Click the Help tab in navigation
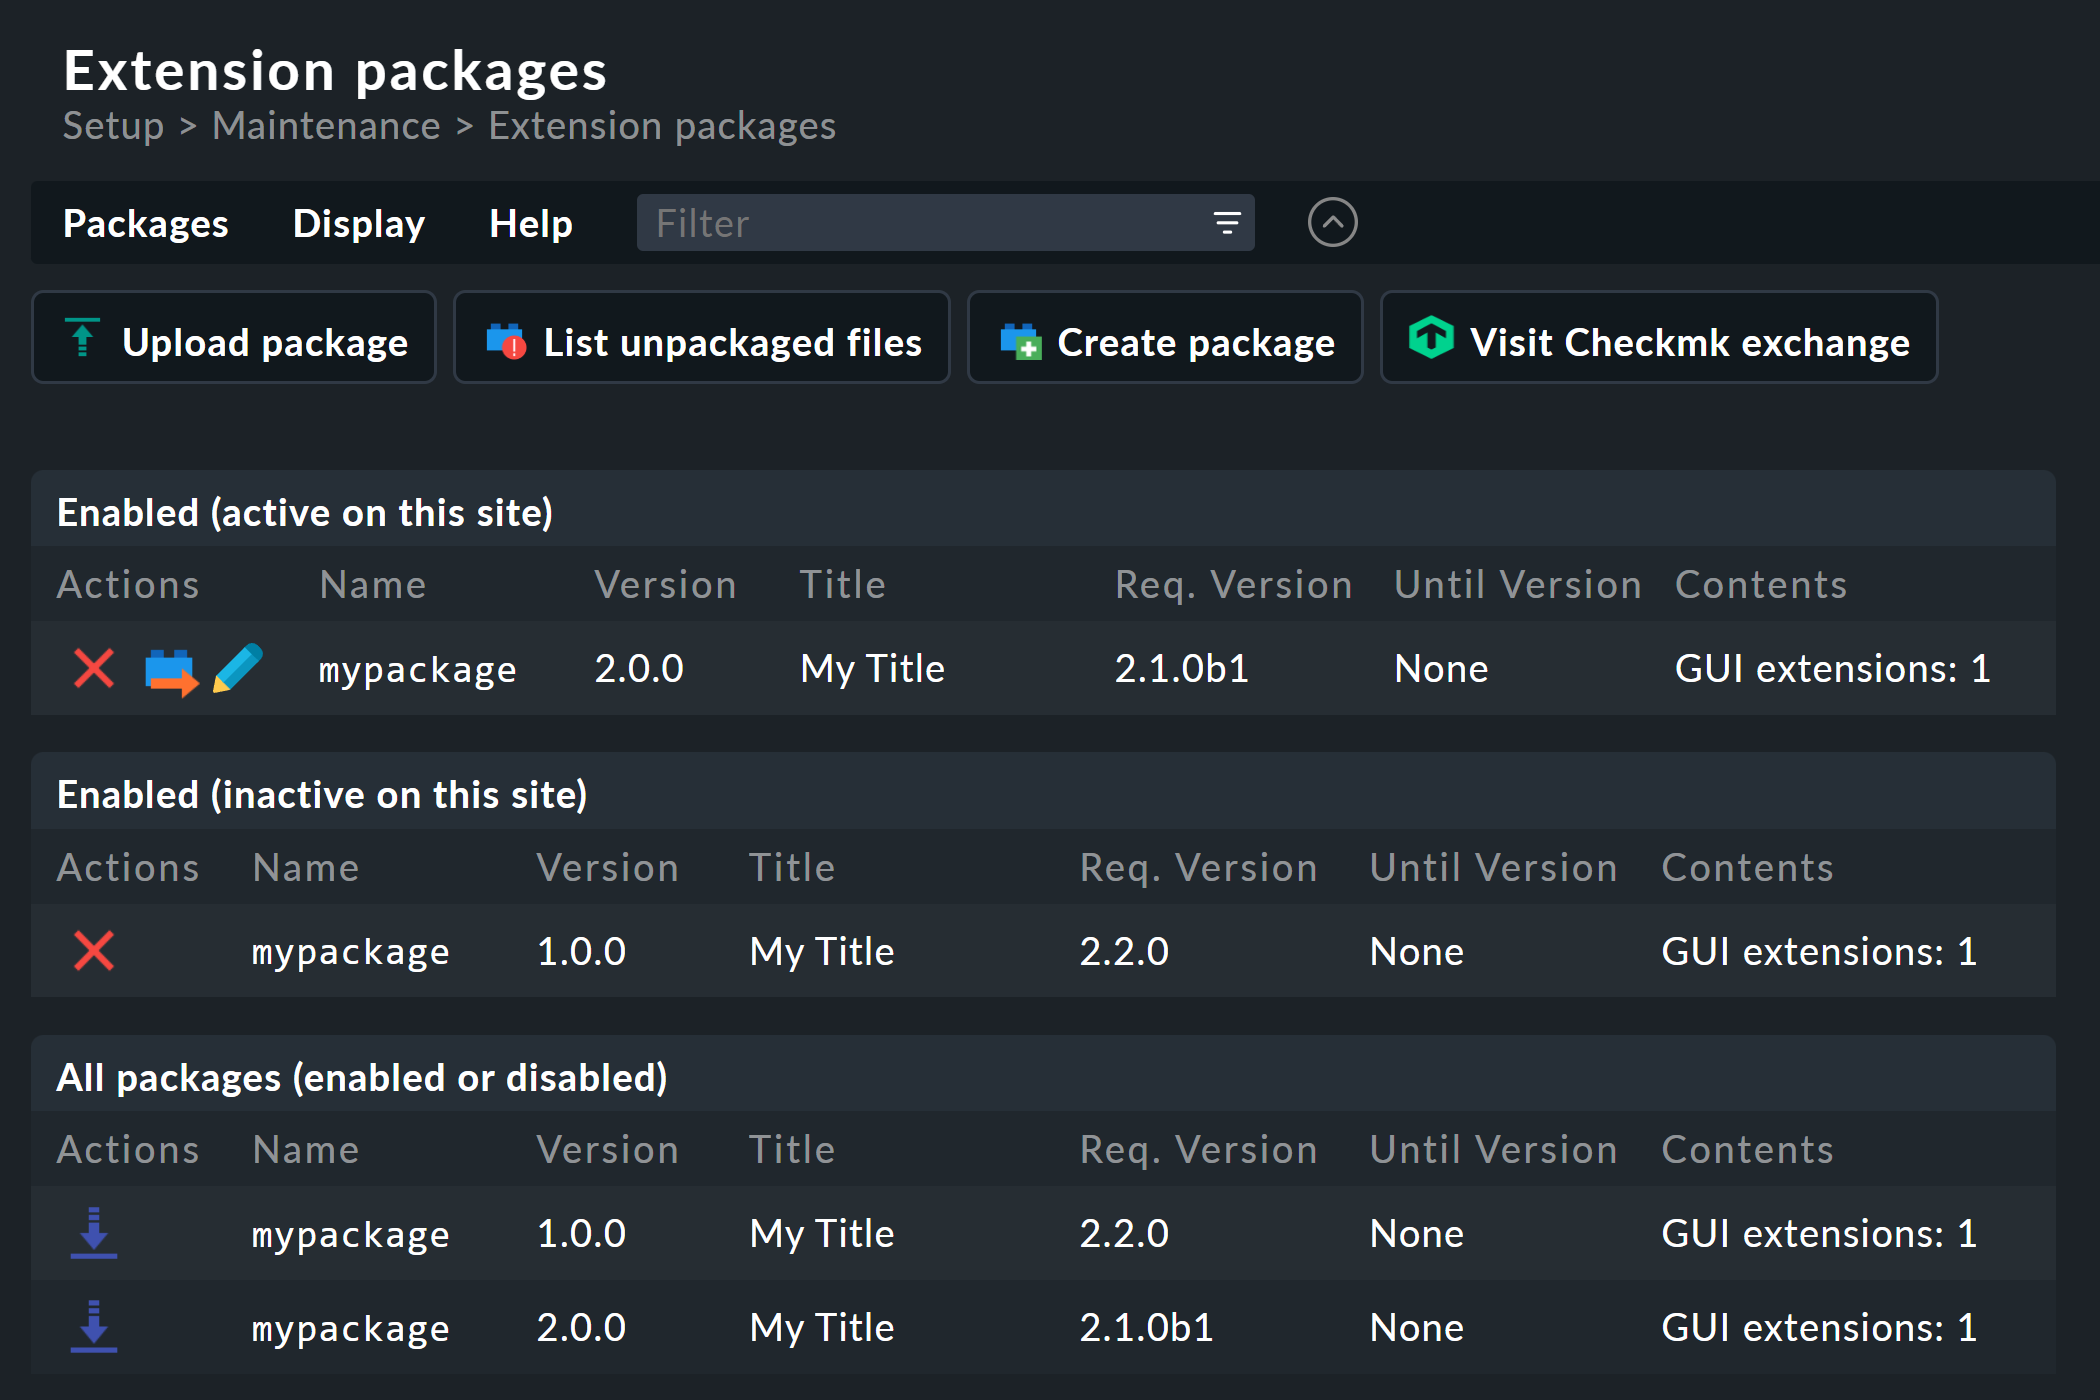The height and width of the screenshot is (1400, 2100). (x=530, y=222)
